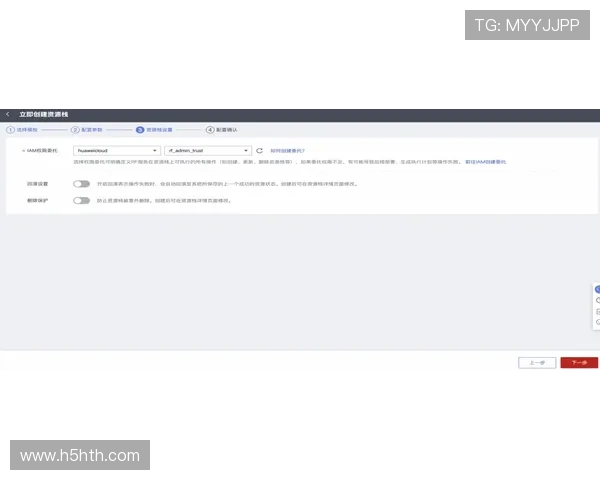Click the 删除保护 label

click(38, 201)
